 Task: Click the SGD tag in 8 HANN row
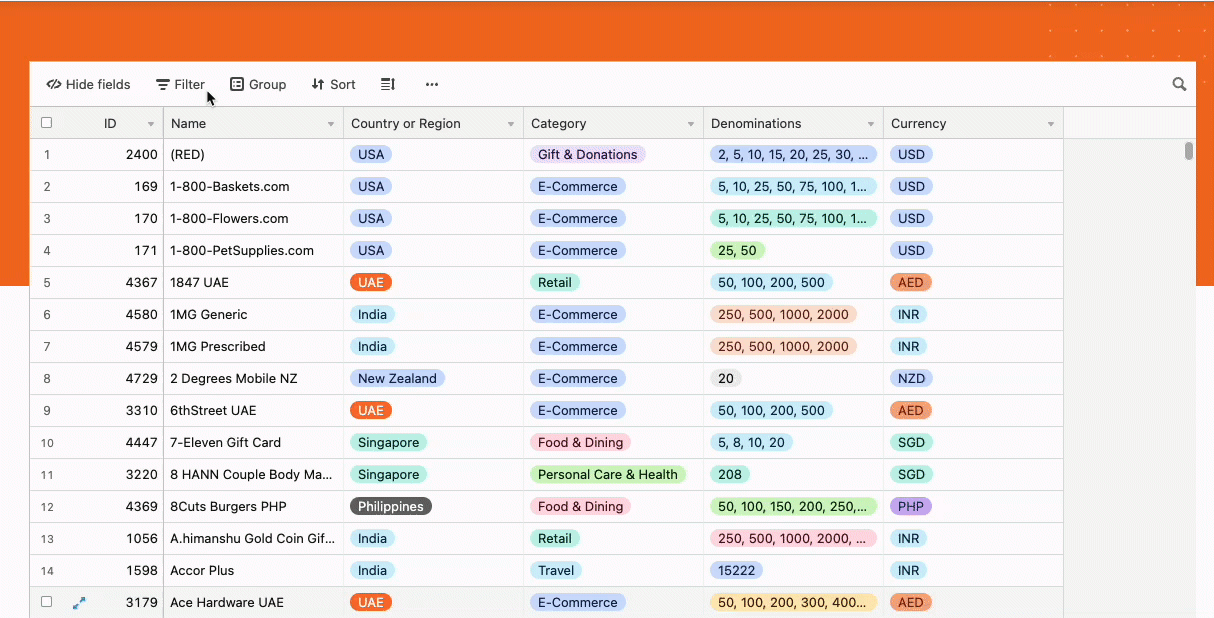click(910, 475)
